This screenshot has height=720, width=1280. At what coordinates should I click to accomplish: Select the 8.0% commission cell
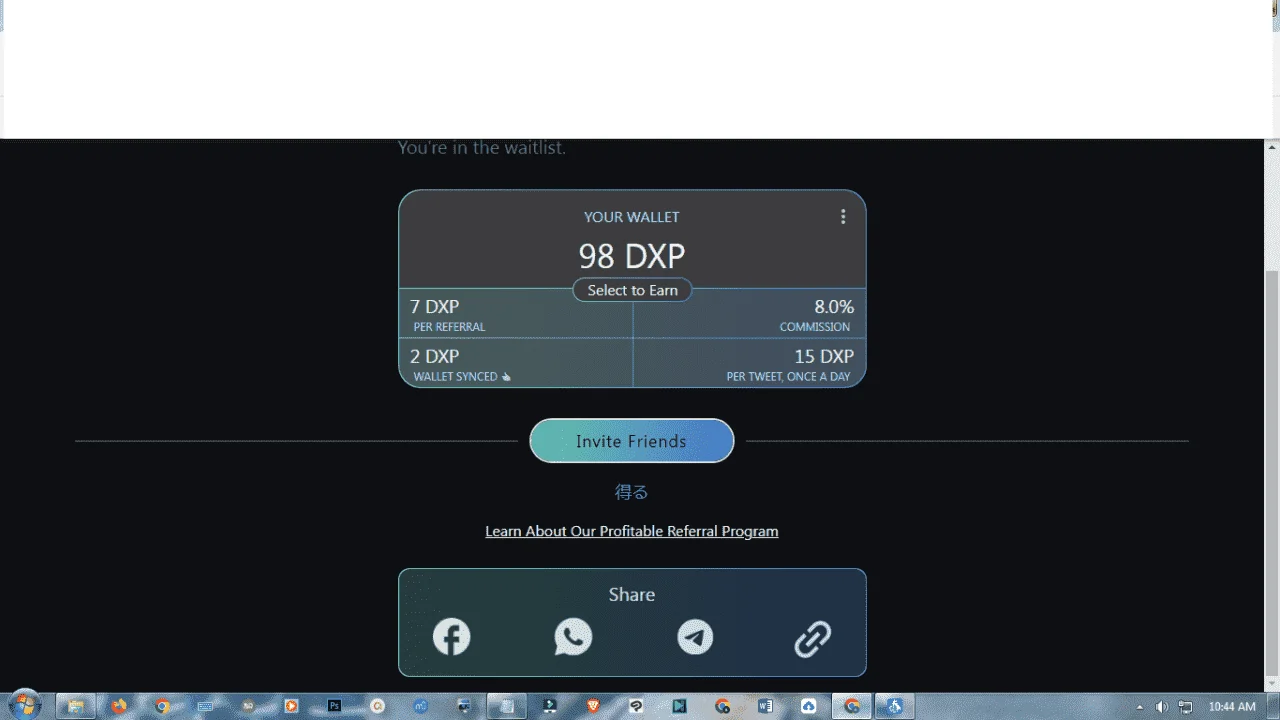pyautogui.click(x=749, y=314)
